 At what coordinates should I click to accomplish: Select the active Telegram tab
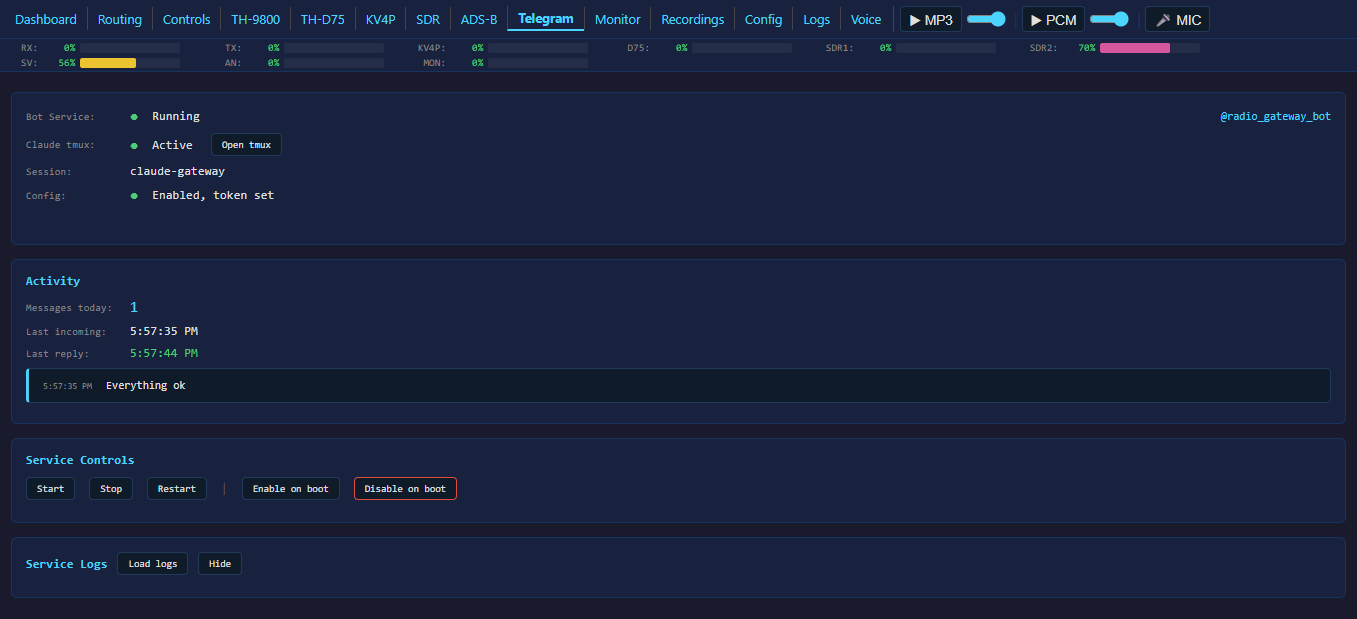(x=546, y=19)
